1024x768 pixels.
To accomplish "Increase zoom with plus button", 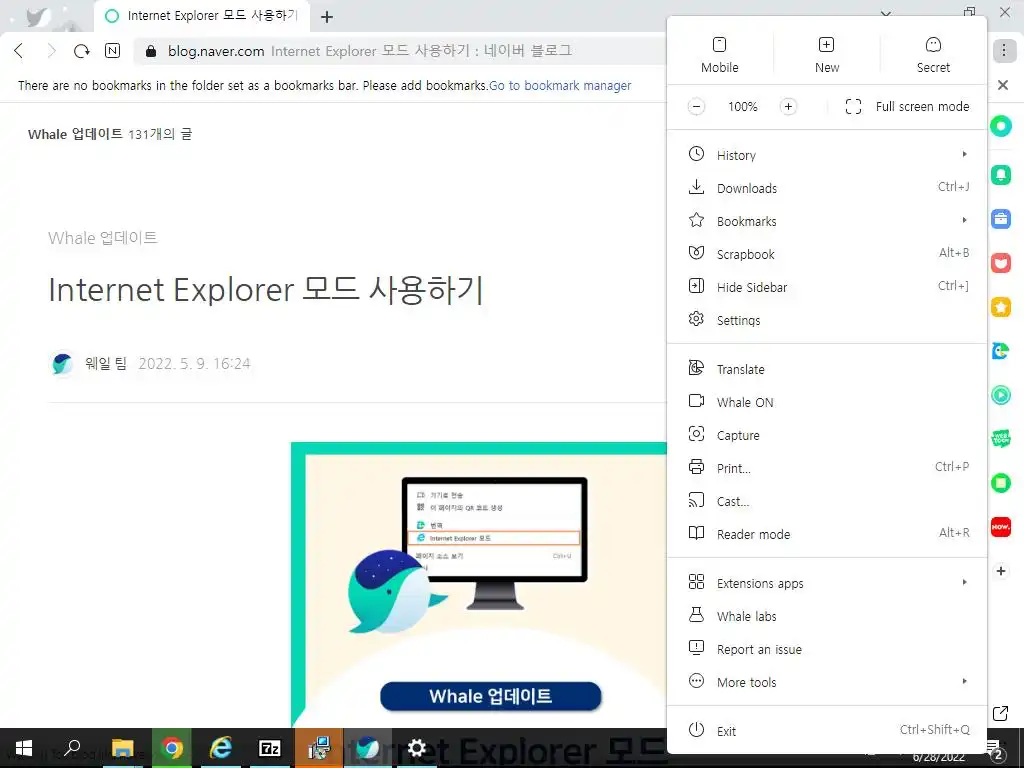I will tap(788, 106).
